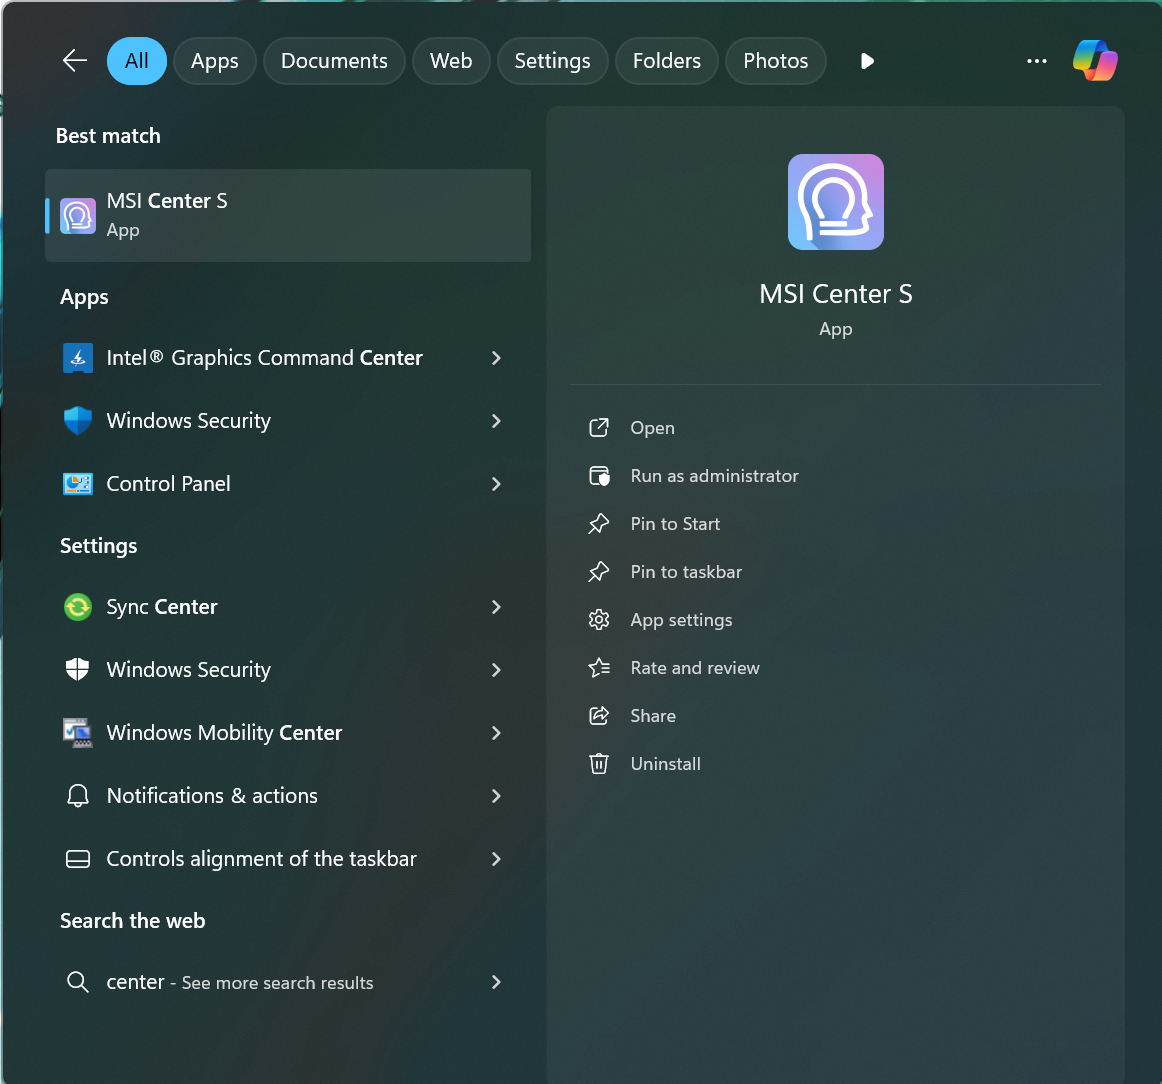Switch to the Documents filter tab

point(334,61)
